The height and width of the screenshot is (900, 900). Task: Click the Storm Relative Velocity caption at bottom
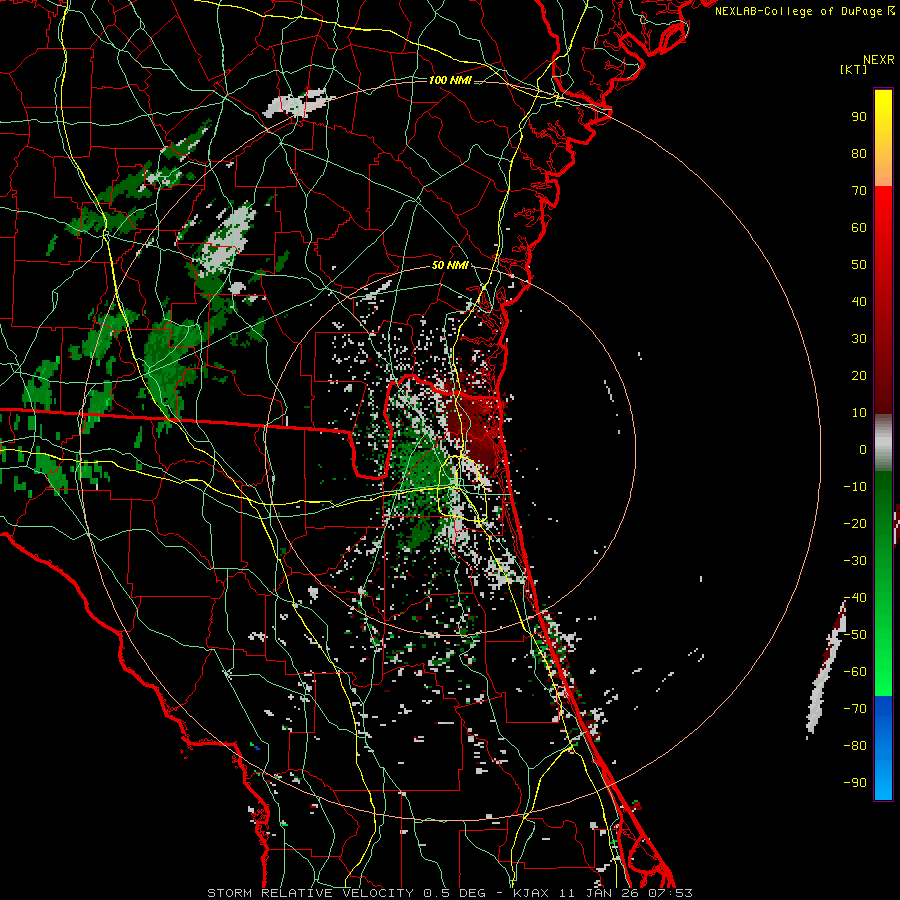(x=450, y=893)
